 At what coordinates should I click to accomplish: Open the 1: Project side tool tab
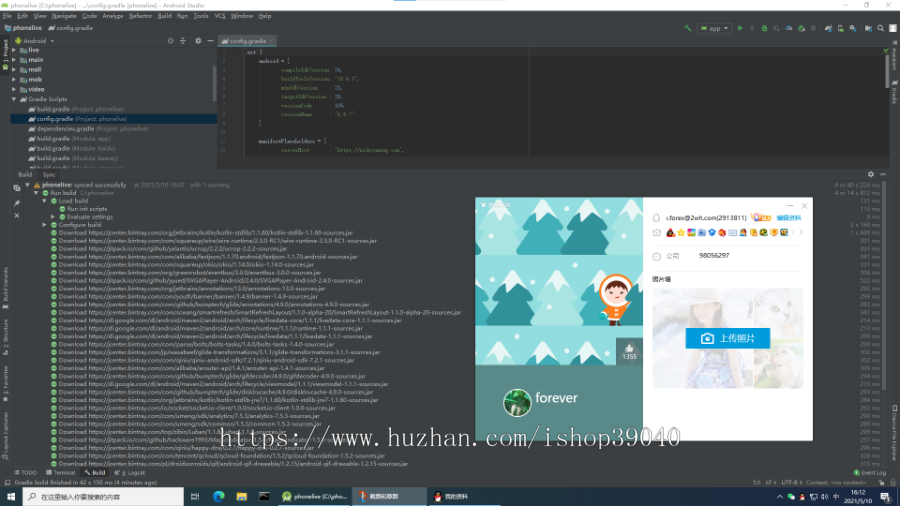pyautogui.click(x=5, y=56)
